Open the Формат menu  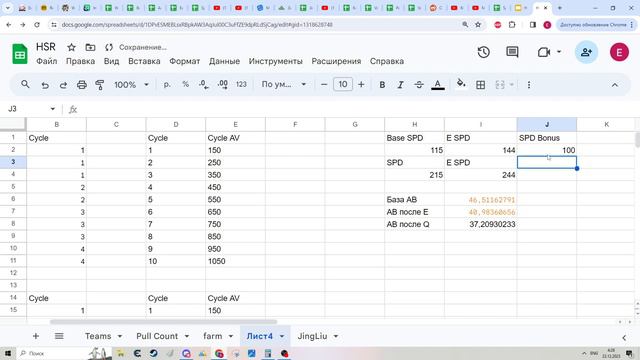point(184,61)
